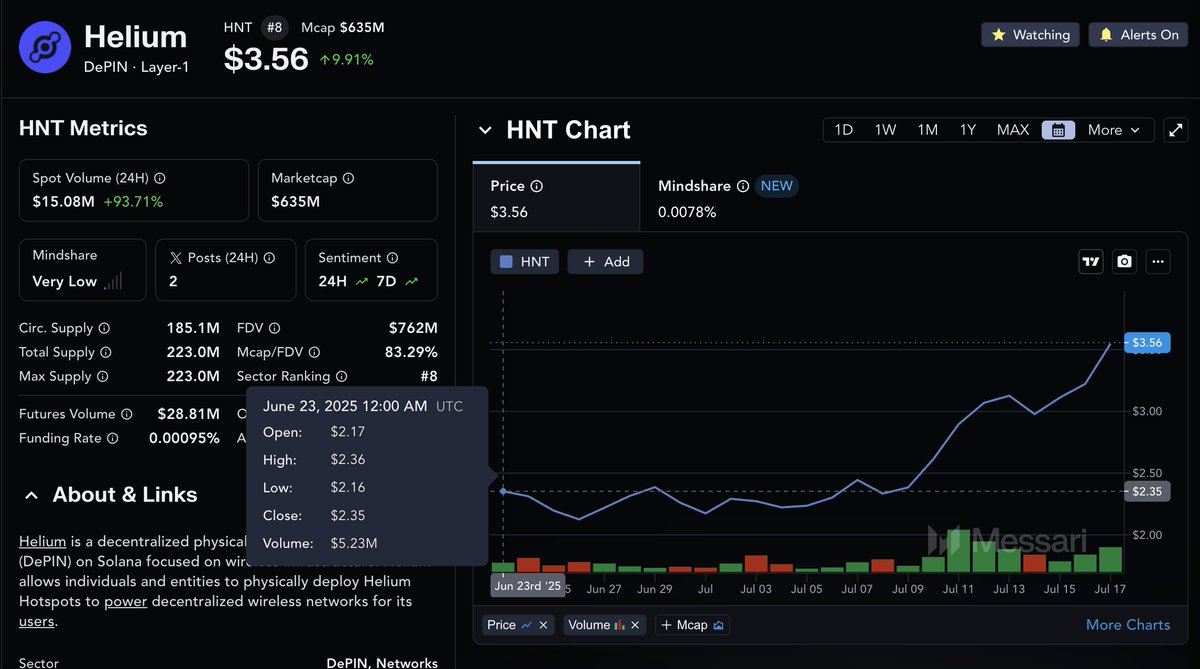Click the 83.29% Mcap/FDV value
The height and width of the screenshot is (669, 1200).
(411, 352)
